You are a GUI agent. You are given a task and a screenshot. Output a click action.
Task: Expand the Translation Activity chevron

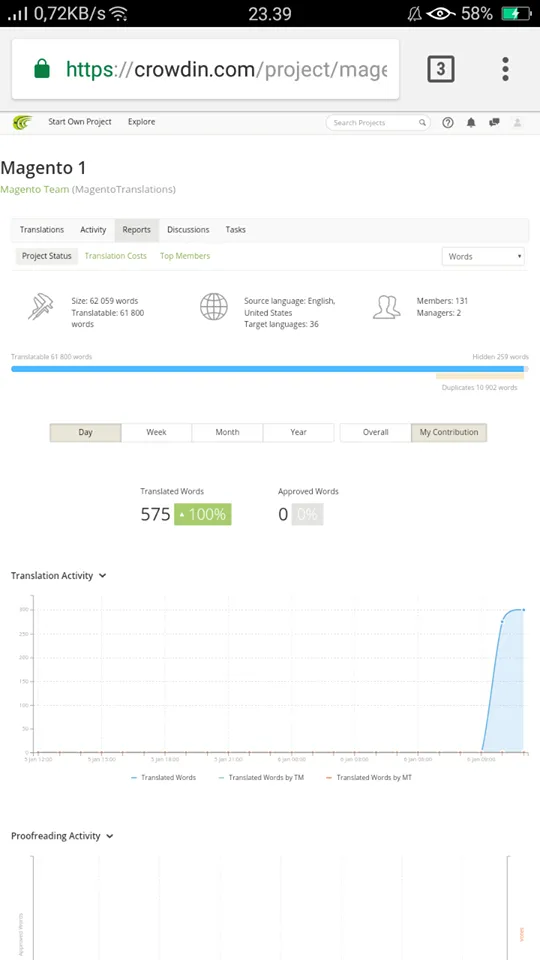[x=102, y=576]
